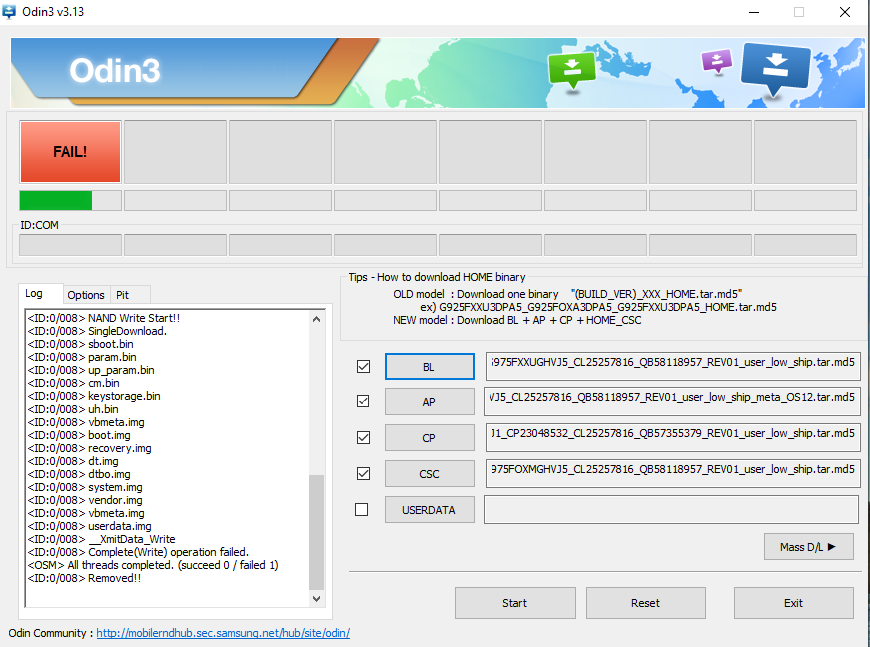Switch to the Options tab
Image resolution: width=870 pixels, height=647 pixels.
(x=86, y=295)
